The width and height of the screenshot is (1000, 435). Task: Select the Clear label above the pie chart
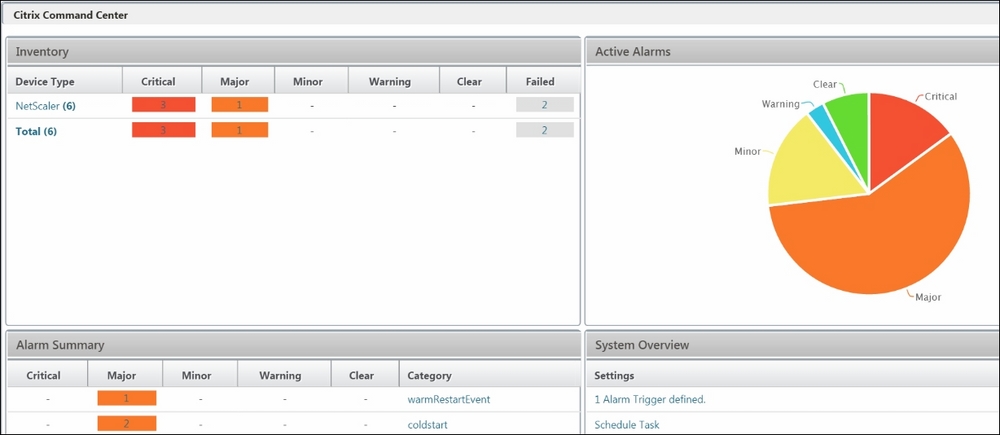tap(825, 84)
